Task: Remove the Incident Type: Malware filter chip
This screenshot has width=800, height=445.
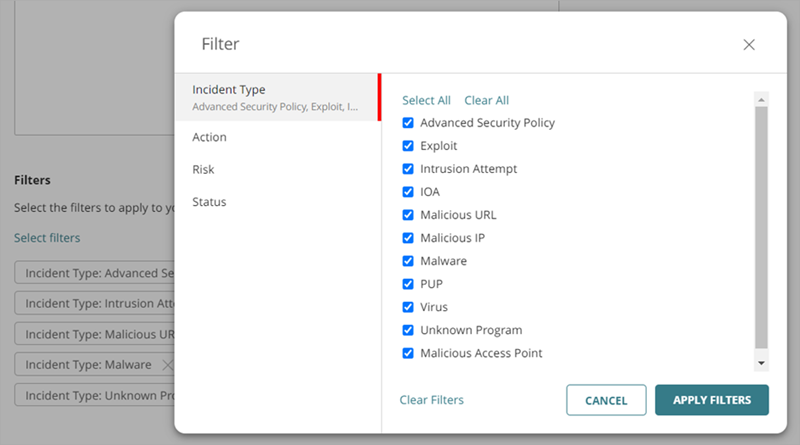Action: pyautogui.click(x=168, y=365)
